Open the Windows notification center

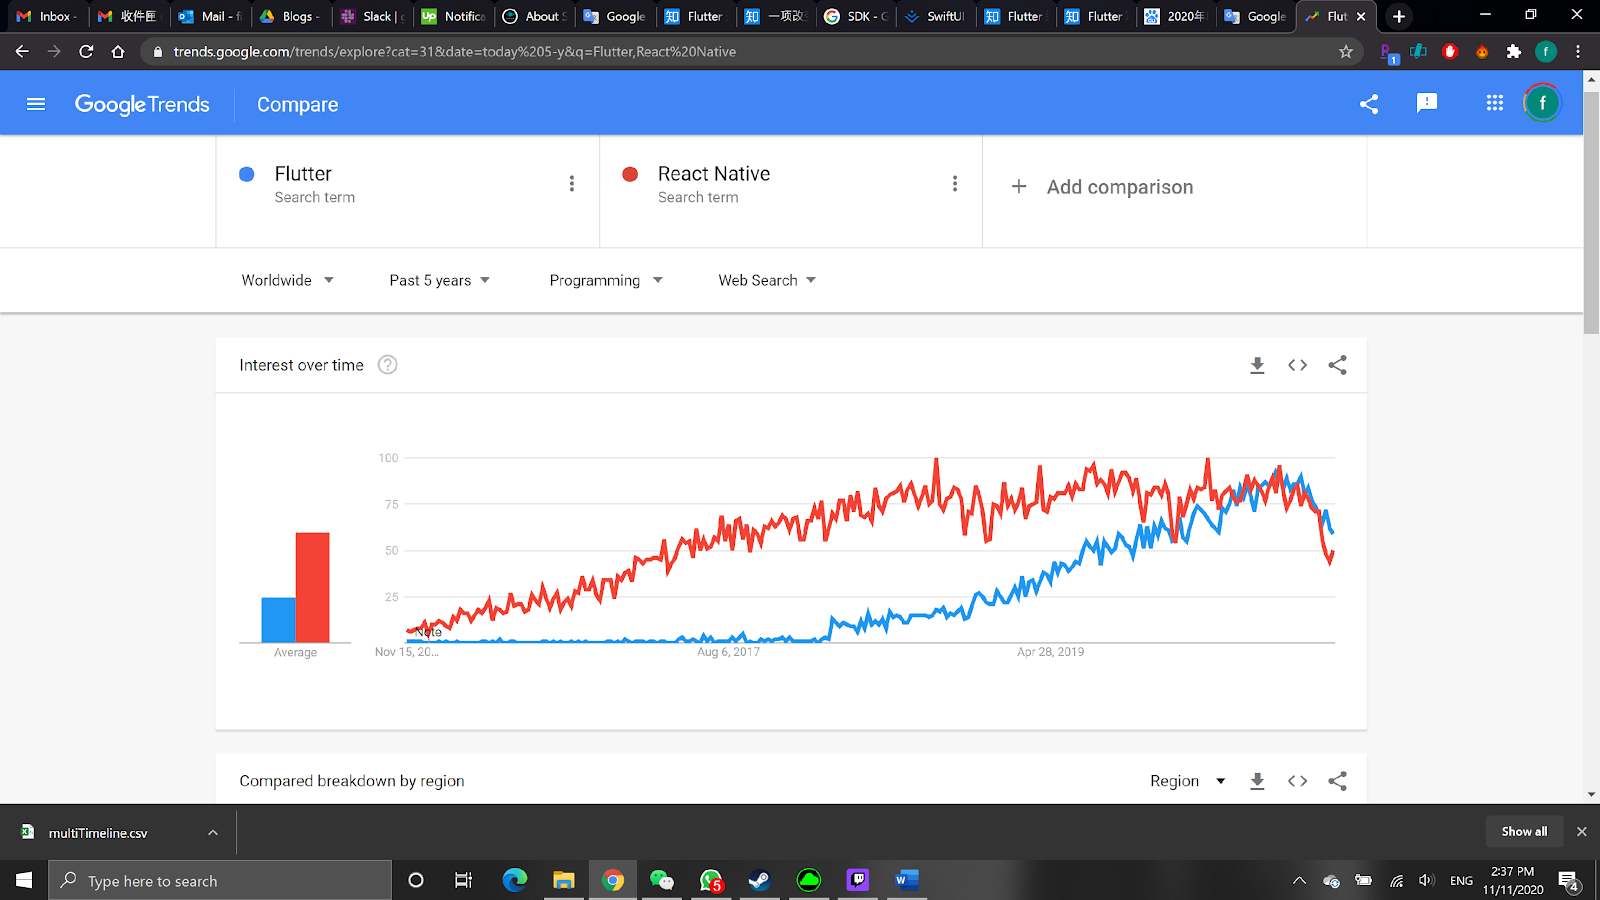coord(1570,881)
